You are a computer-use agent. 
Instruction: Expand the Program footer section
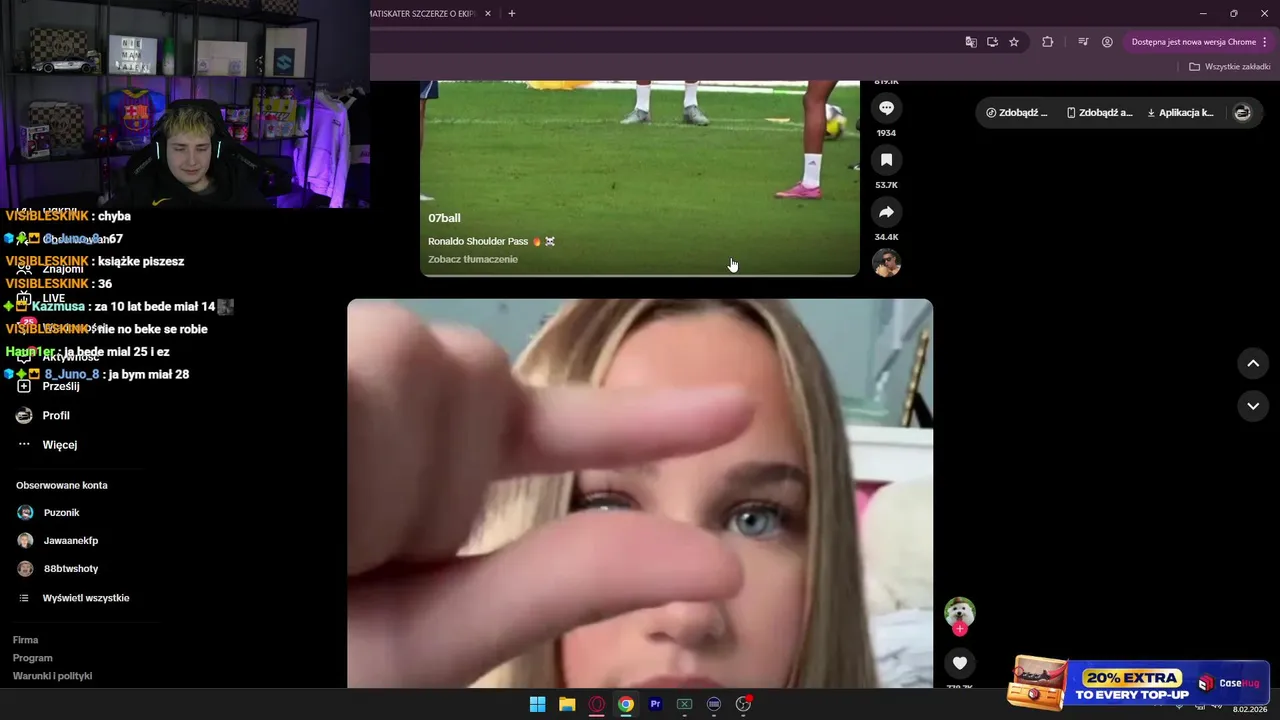(x=32, y=658)
